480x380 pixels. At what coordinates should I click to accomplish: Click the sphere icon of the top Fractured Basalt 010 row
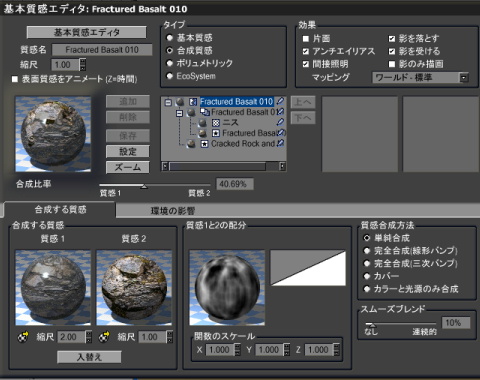[180, 102]
